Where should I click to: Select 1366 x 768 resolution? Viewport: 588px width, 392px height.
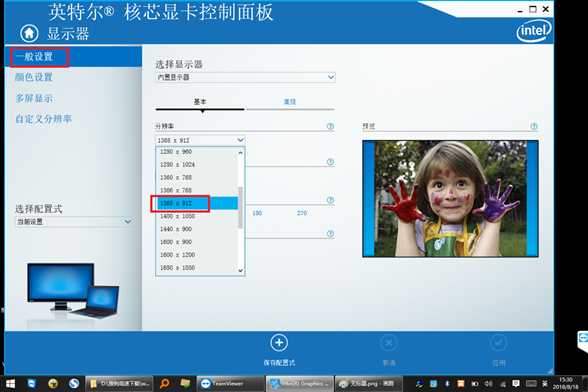pos(197,191)
